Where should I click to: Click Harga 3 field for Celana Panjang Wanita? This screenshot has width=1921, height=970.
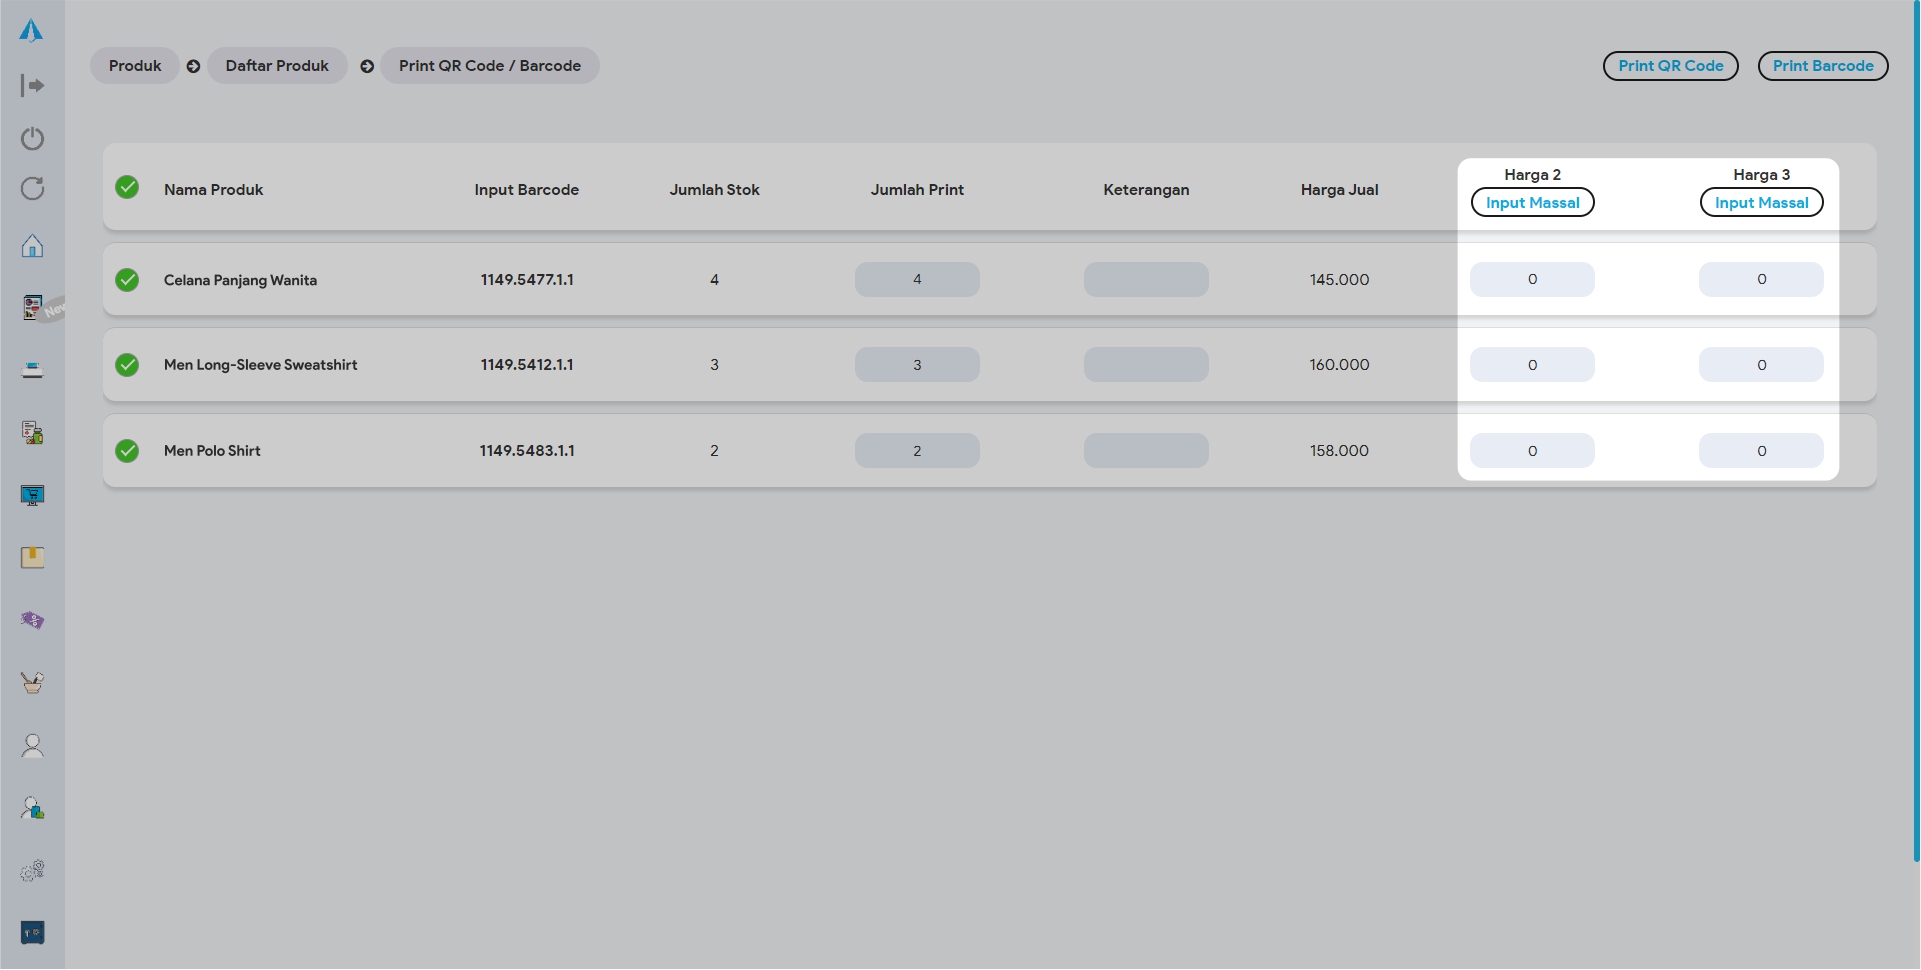pyautogui.click(x=1760, y=280)
